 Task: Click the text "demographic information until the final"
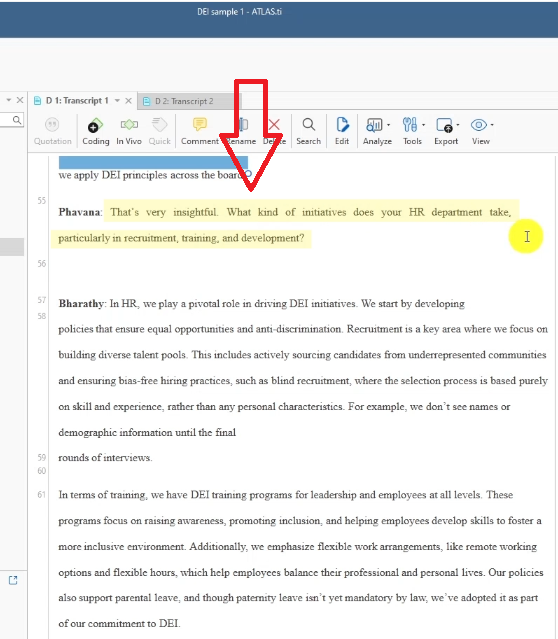(x=147, y=432)
